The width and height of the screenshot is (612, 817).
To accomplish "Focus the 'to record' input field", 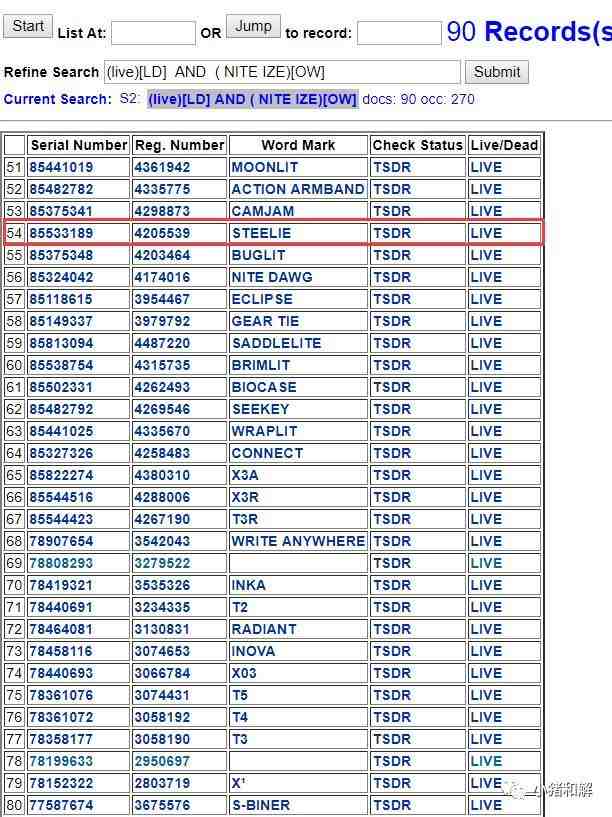I will click(399, 33).
